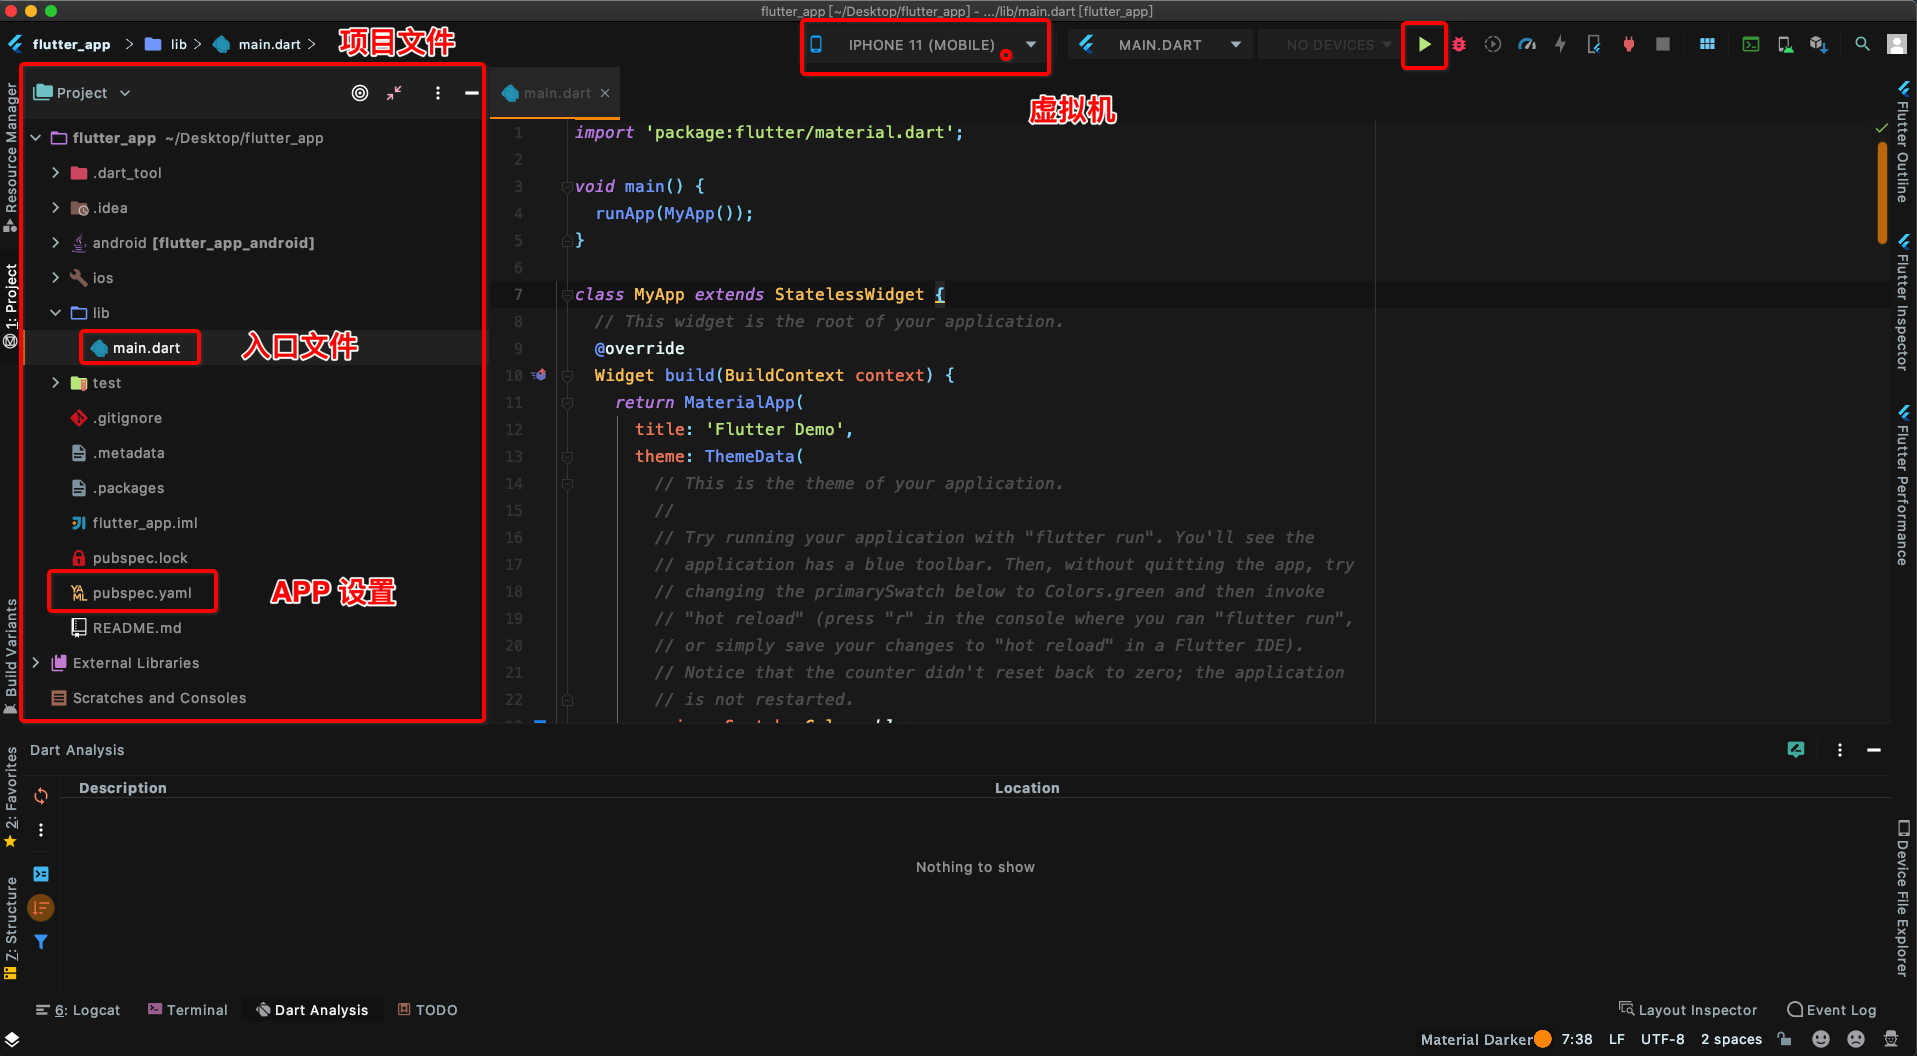The width and height of the screenshot is (1917, 1056).
Task: Open the iPhone 11 device selector dropdown
Action: [x=924, y=45]
